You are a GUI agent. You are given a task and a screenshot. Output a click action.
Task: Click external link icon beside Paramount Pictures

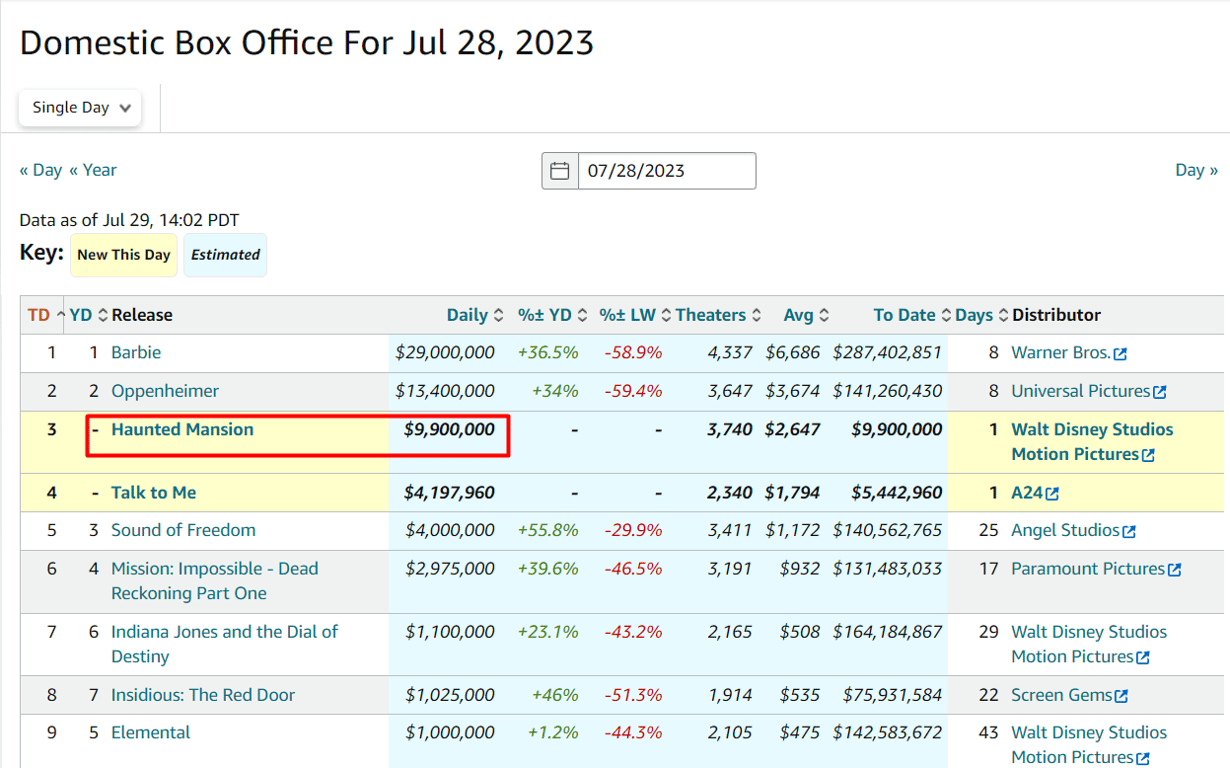click(x=1174, y=570)
